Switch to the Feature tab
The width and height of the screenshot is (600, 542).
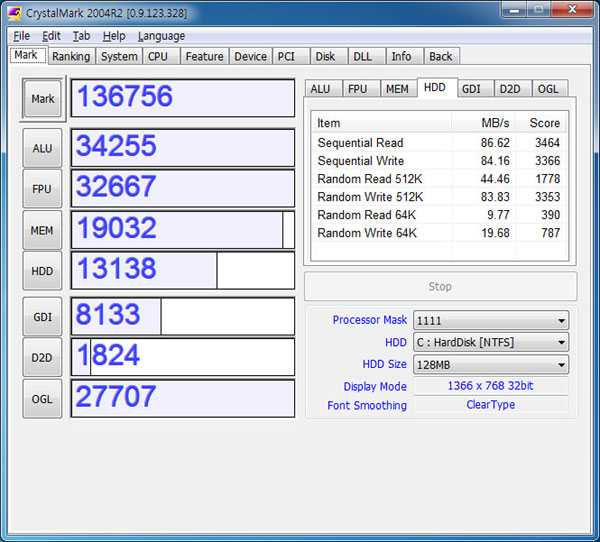point(204,56)
